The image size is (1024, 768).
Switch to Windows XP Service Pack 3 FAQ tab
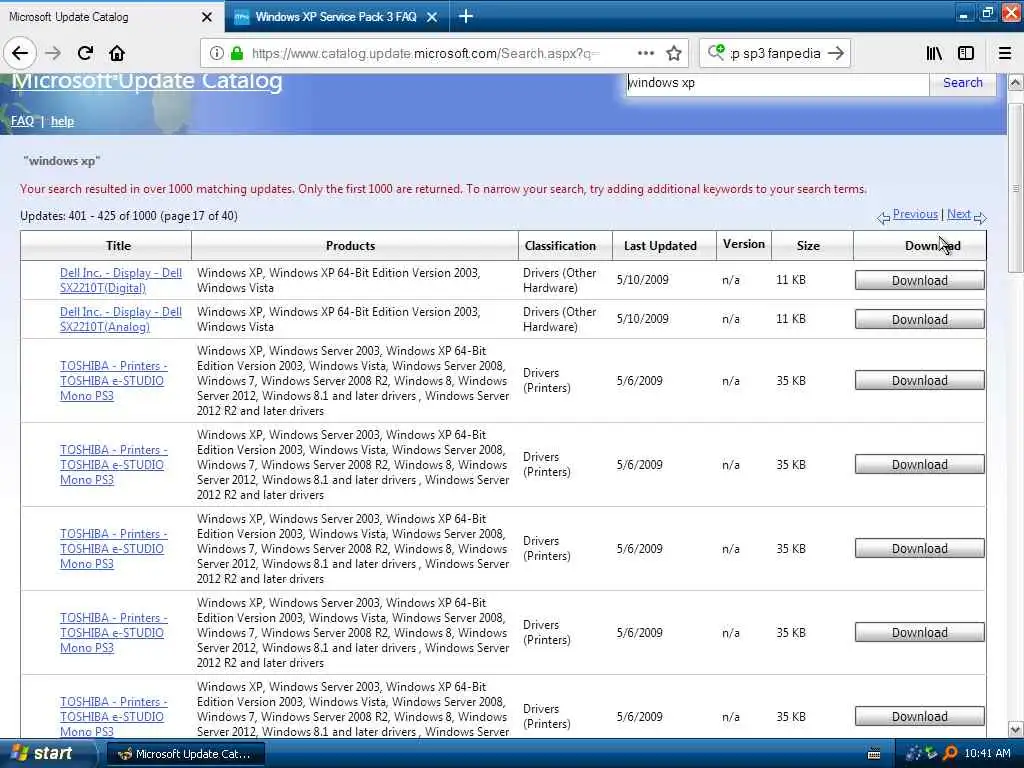pos(336,17)
